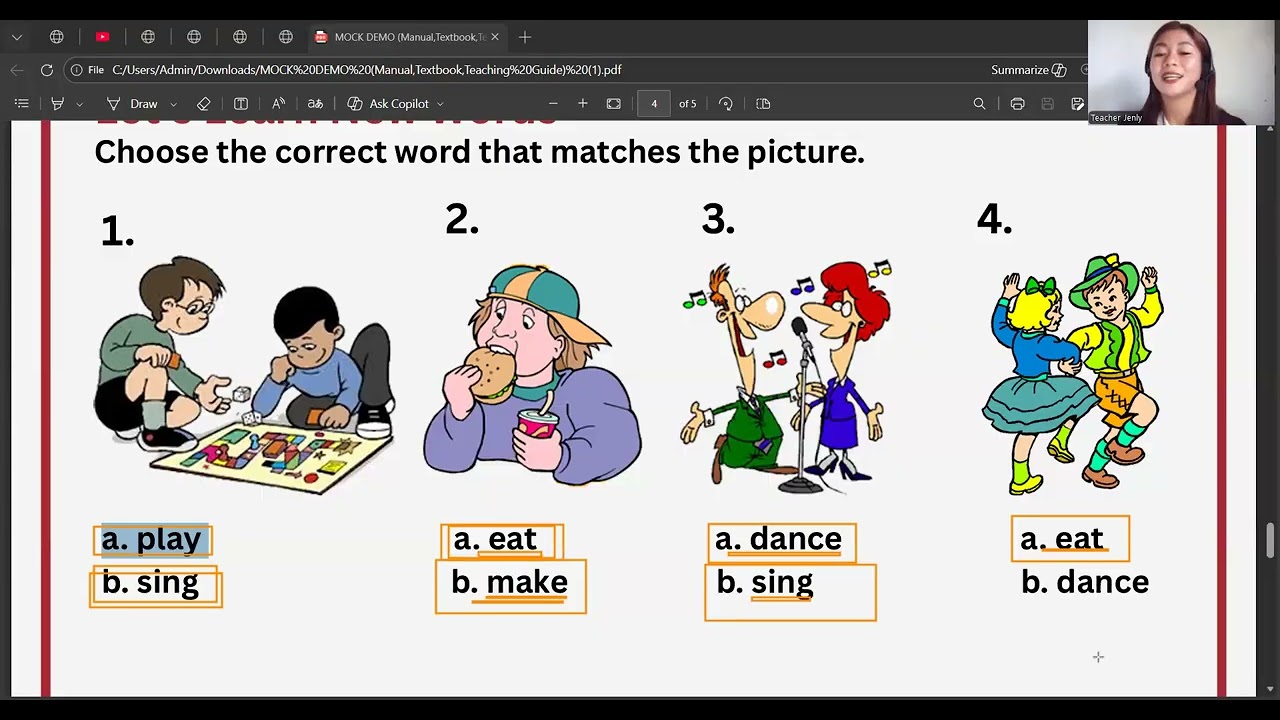This screenshot has width=1280, height=720.
Task: Toggle Fit to width view
Action: (x=614, y=104)
